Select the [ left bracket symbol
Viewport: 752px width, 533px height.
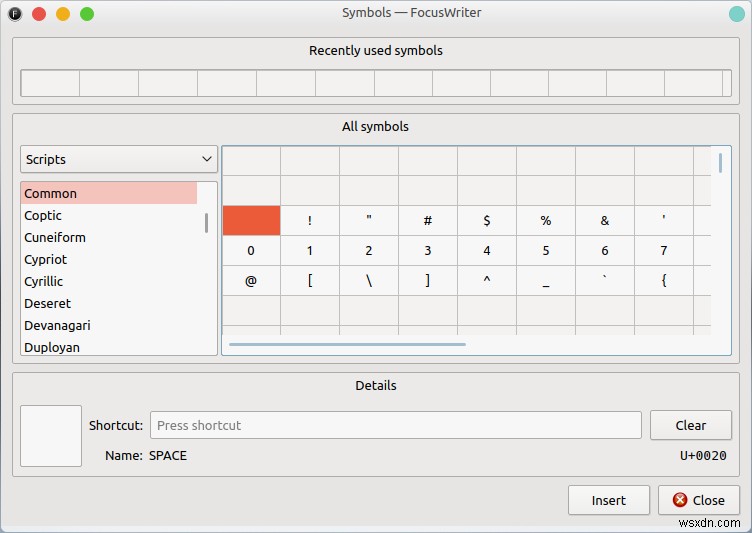(310, 281)
